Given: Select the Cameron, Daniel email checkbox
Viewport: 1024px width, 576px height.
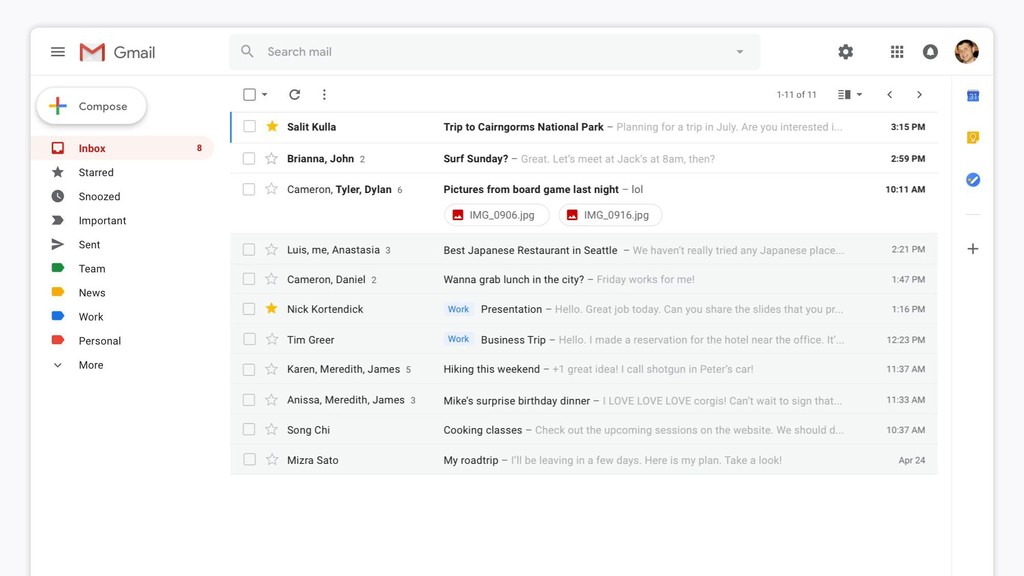Looking at the screenshot, I should tap(249, 279).
